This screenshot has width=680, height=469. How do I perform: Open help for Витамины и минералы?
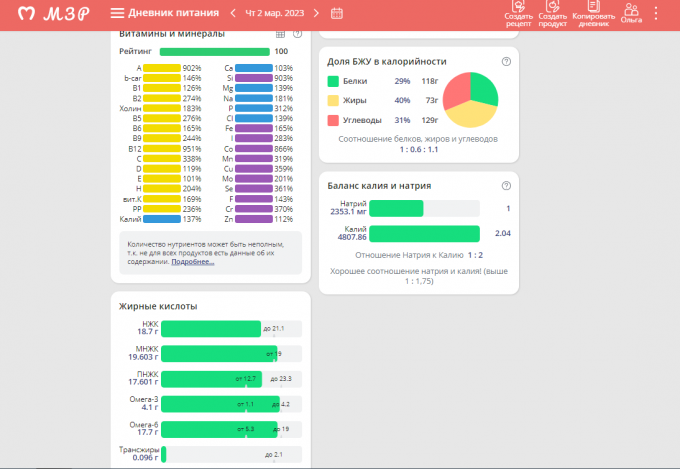click(x=297, y=34)
